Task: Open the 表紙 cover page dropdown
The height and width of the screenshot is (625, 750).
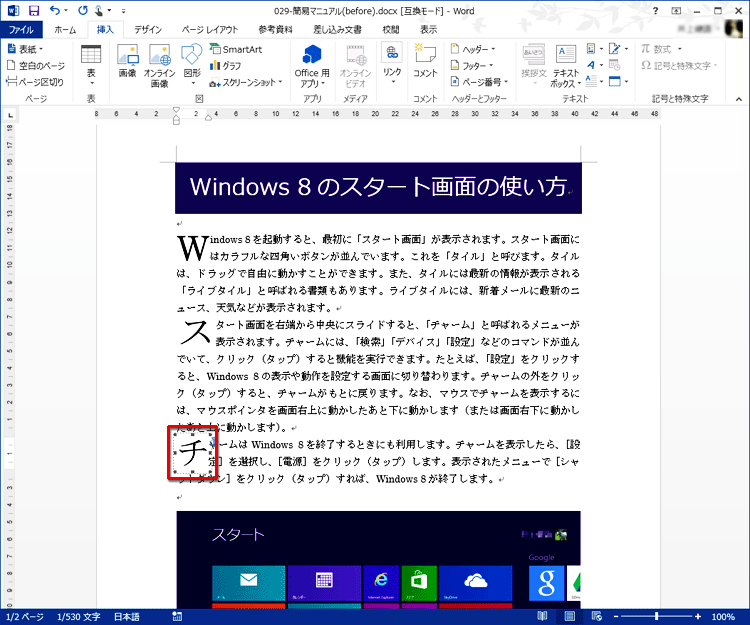Action: pos(25,49)
